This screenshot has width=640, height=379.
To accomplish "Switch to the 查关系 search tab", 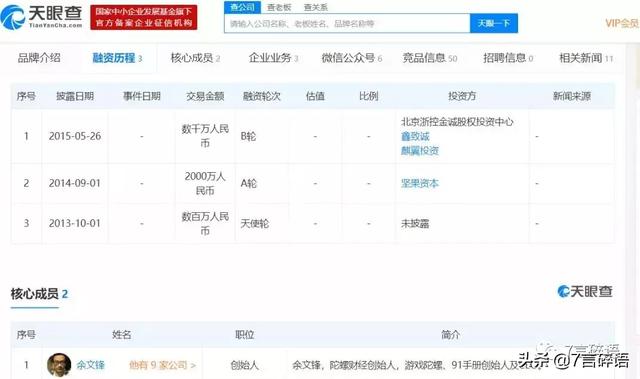I will coord(316,7).
